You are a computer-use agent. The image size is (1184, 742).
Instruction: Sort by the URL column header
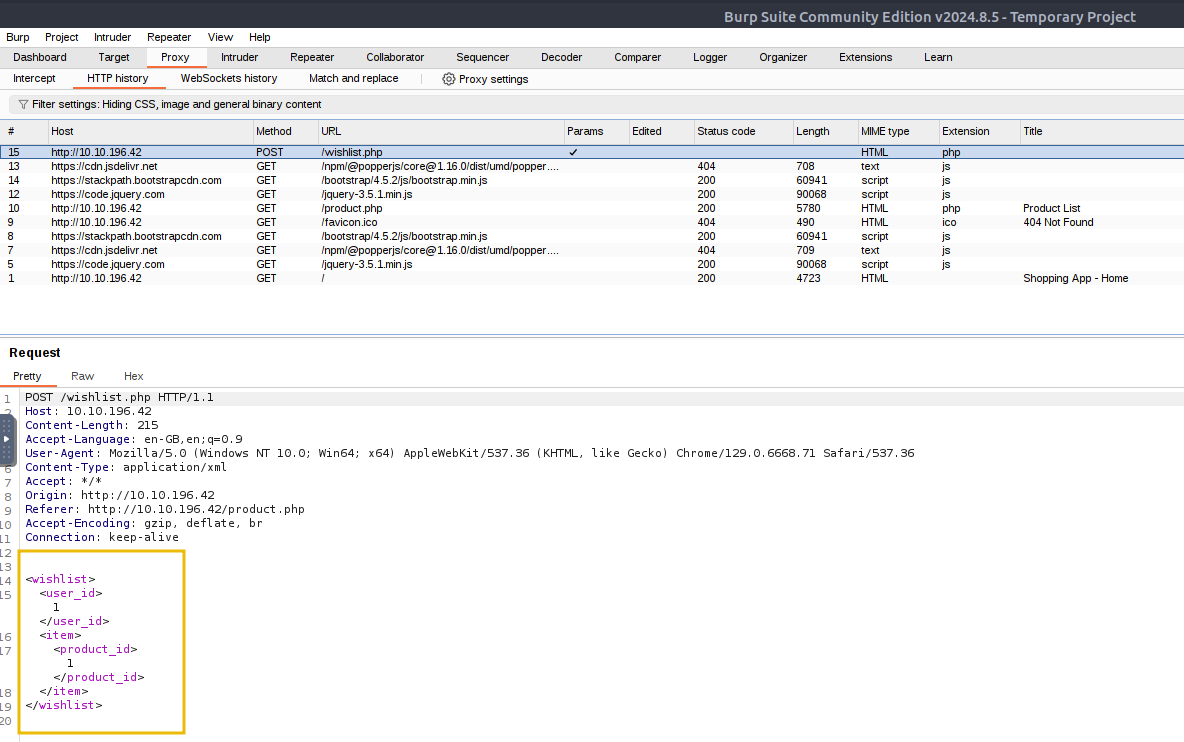441,131
